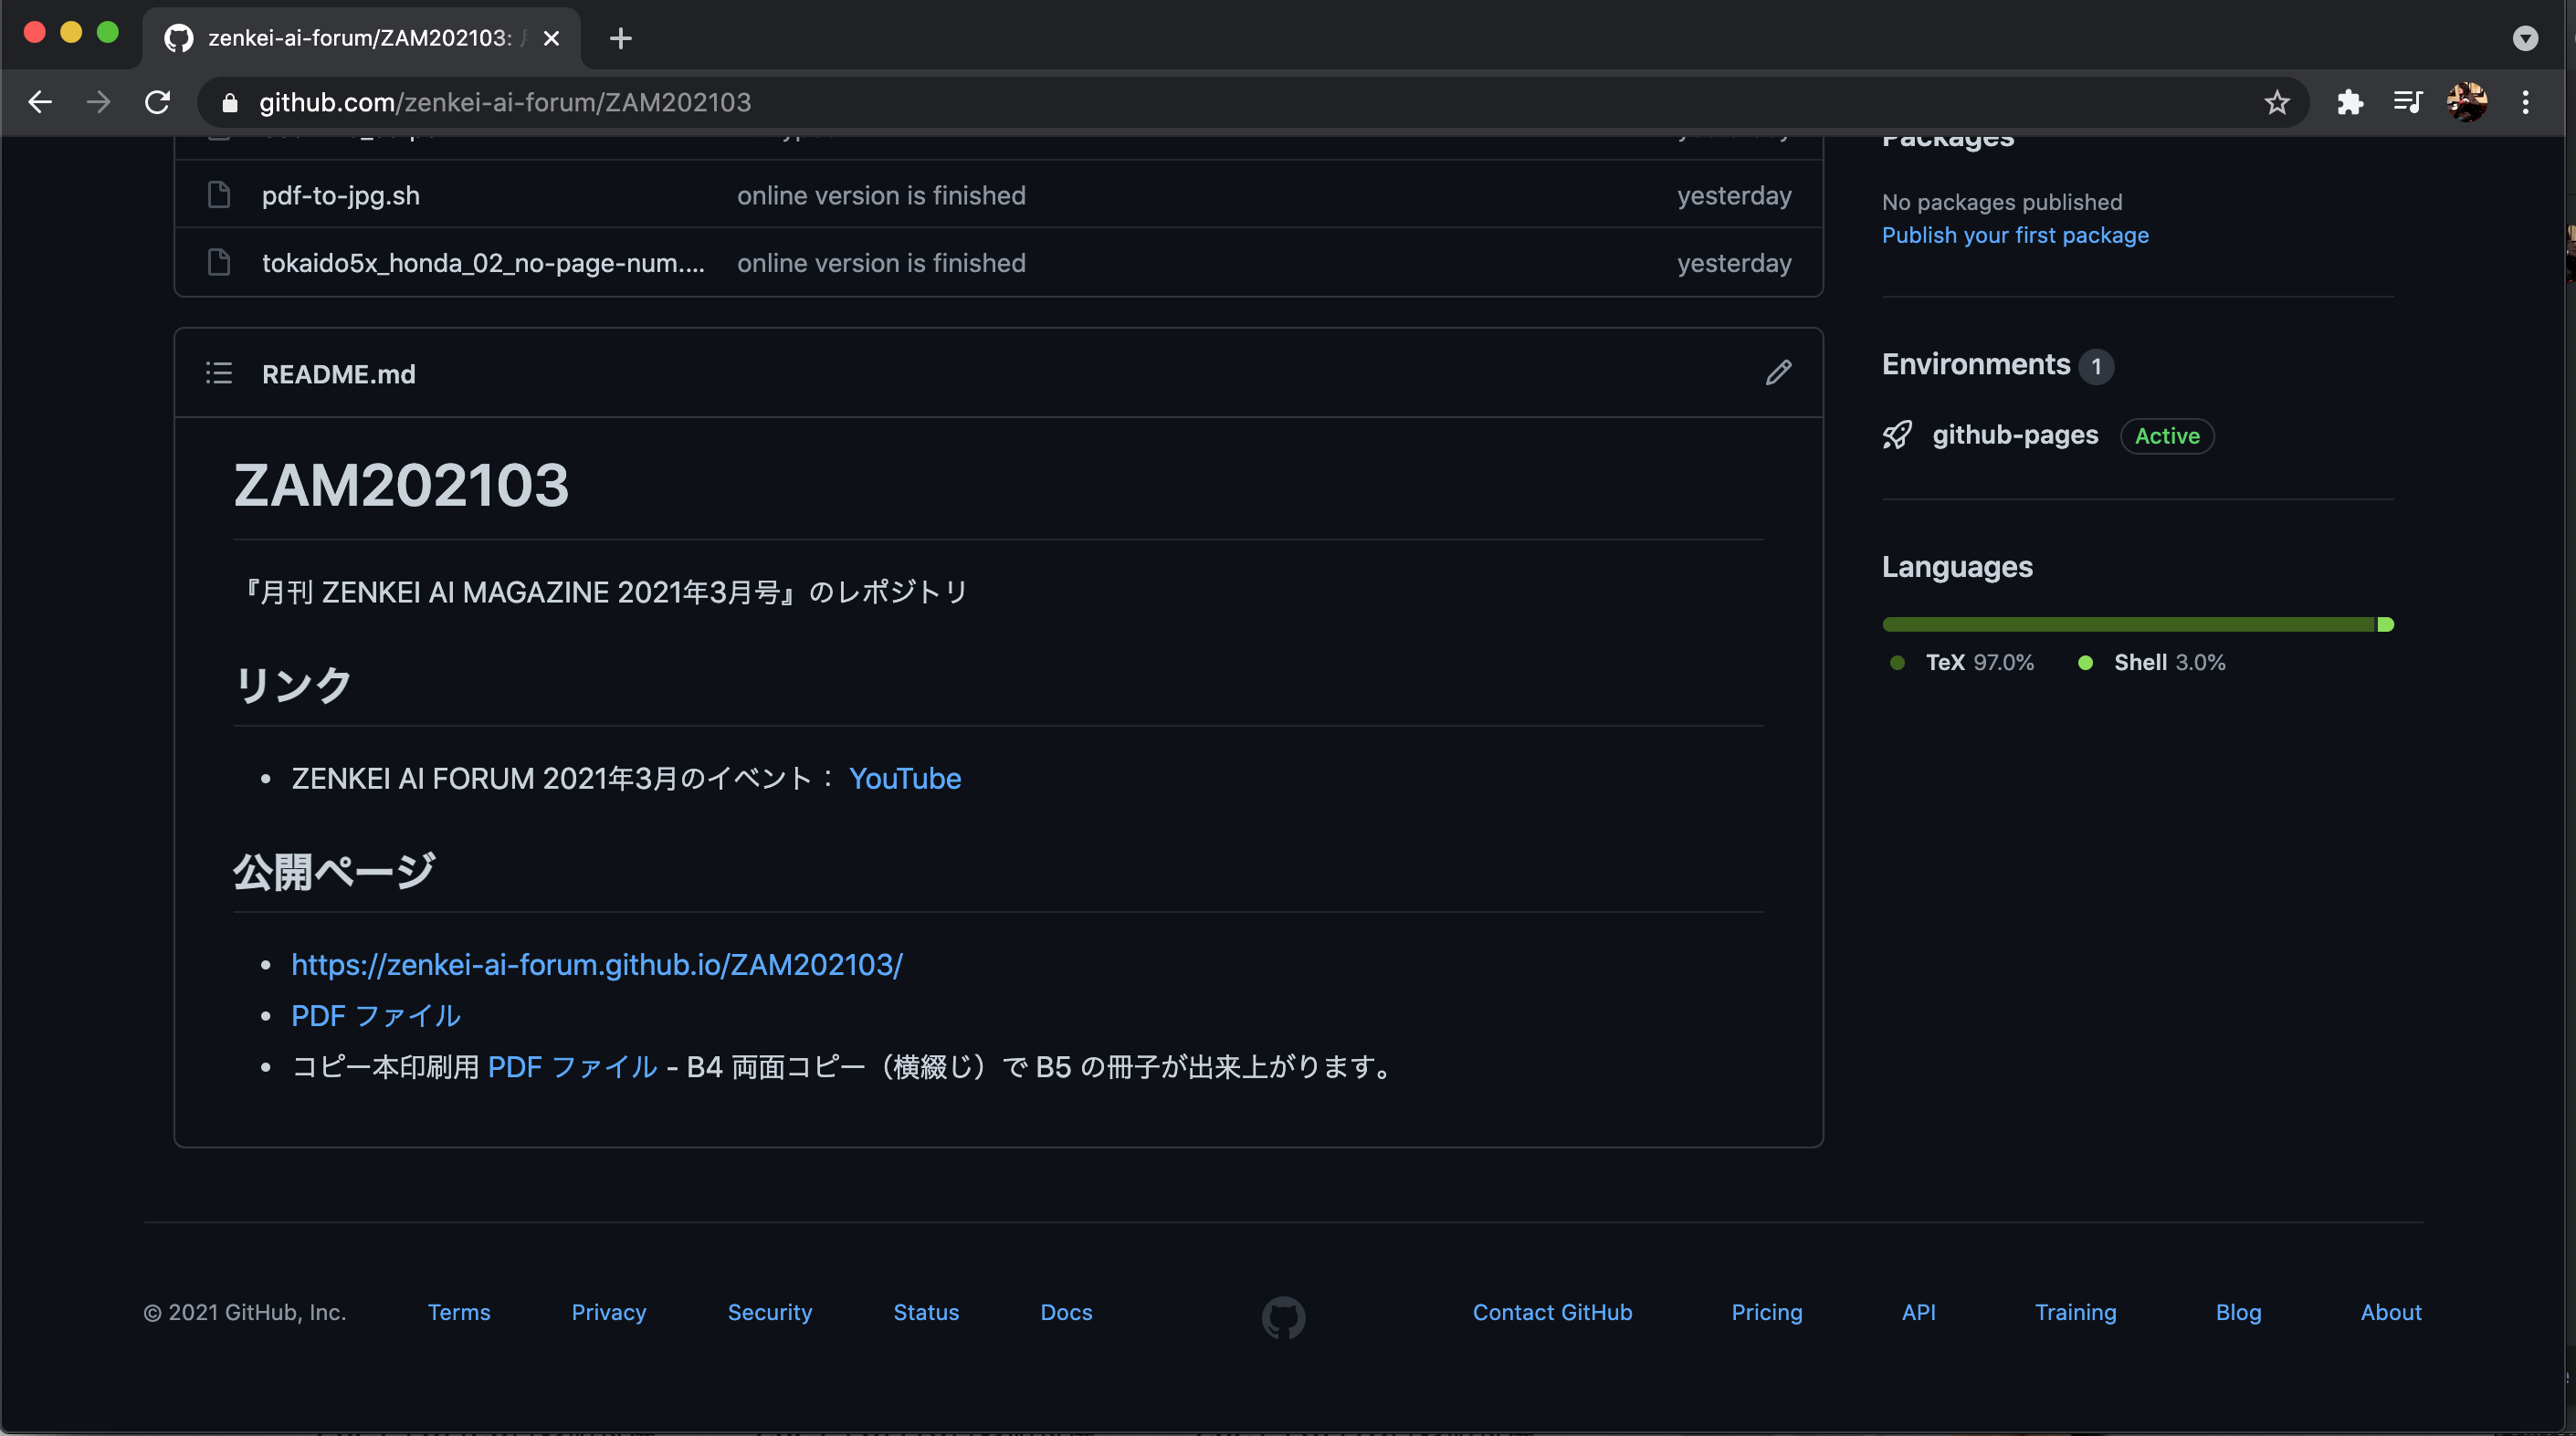Image resolution: width=2576 pixels, height=1436 pixels.
Task: Click the README.md filename header
Action: pos(338,374)
